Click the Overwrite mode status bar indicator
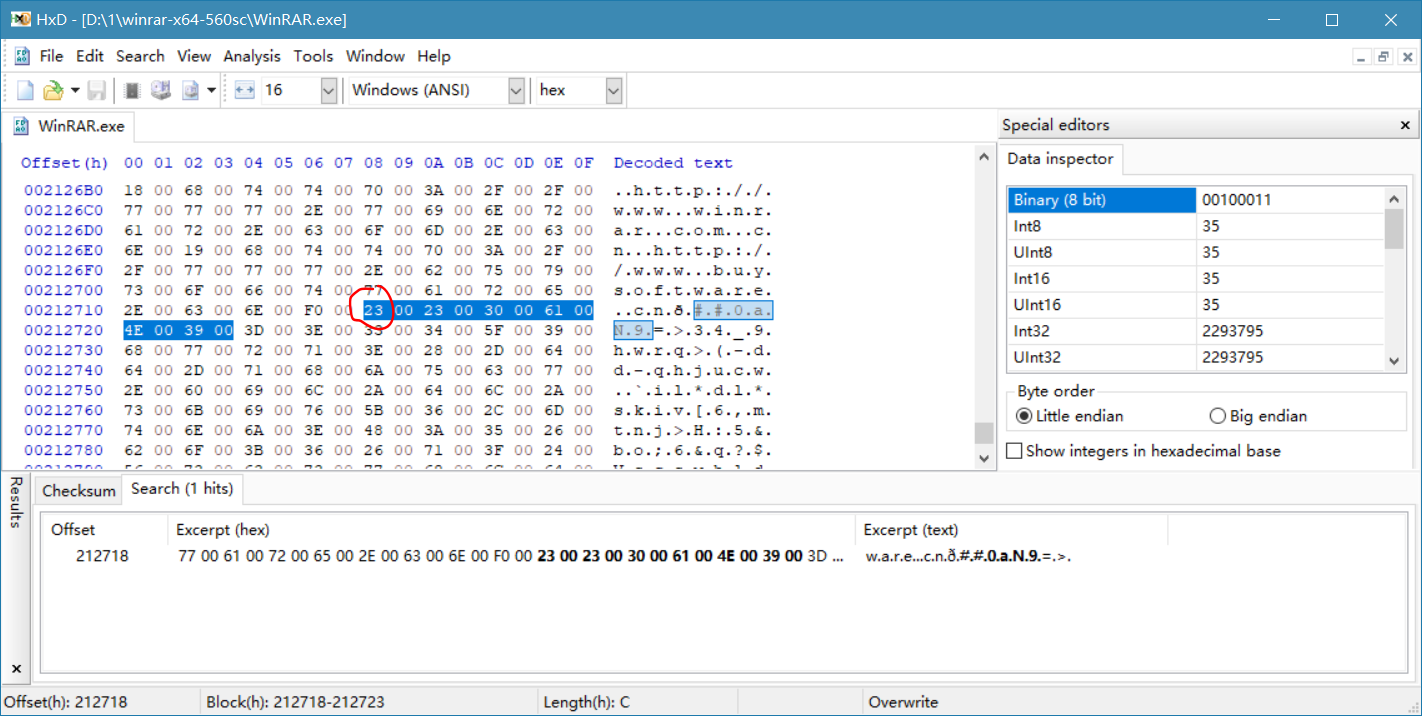The image size is (1422, 716). pyautogui.click(x=903, y=702)
